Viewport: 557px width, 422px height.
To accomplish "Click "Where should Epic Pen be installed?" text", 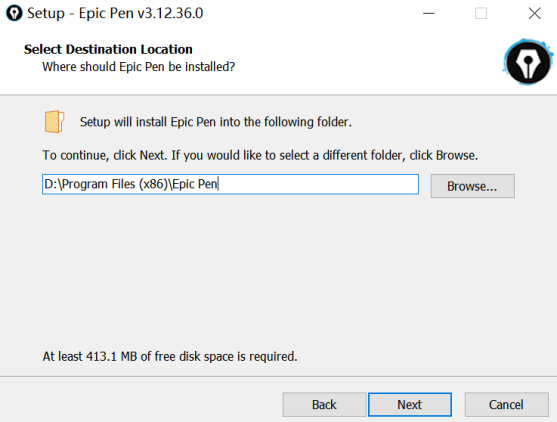I will click(x=139, y=67).
